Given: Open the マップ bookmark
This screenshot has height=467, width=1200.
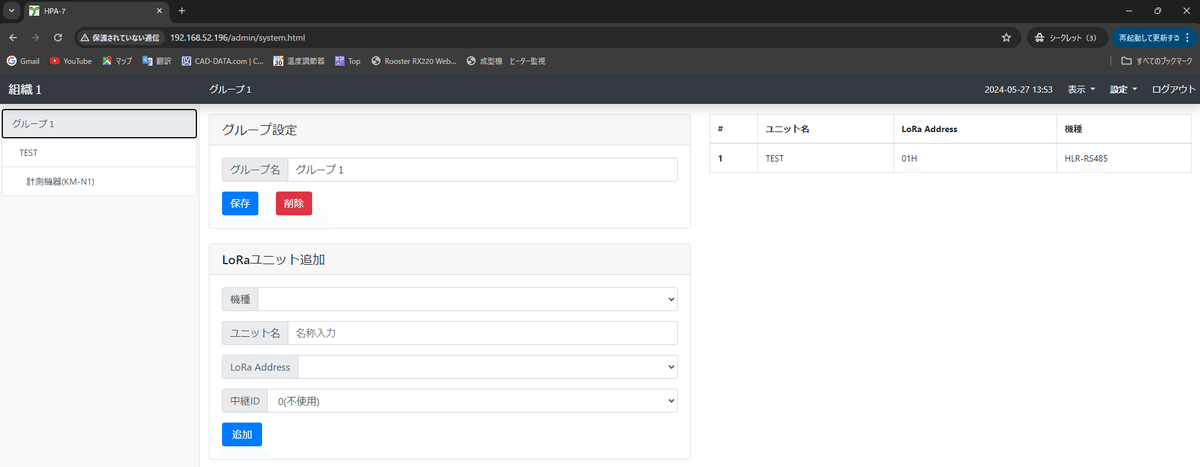Looking at the screenshot, I should 117,61.
